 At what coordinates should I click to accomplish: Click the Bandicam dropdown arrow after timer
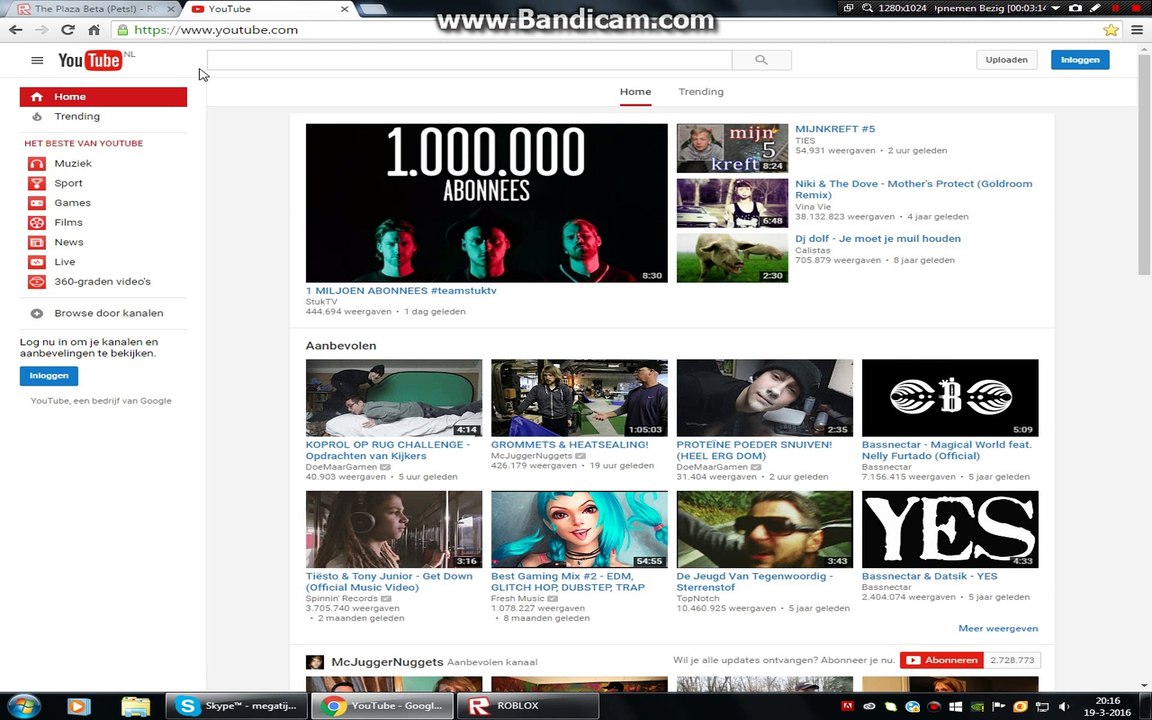click(1056, 8)
